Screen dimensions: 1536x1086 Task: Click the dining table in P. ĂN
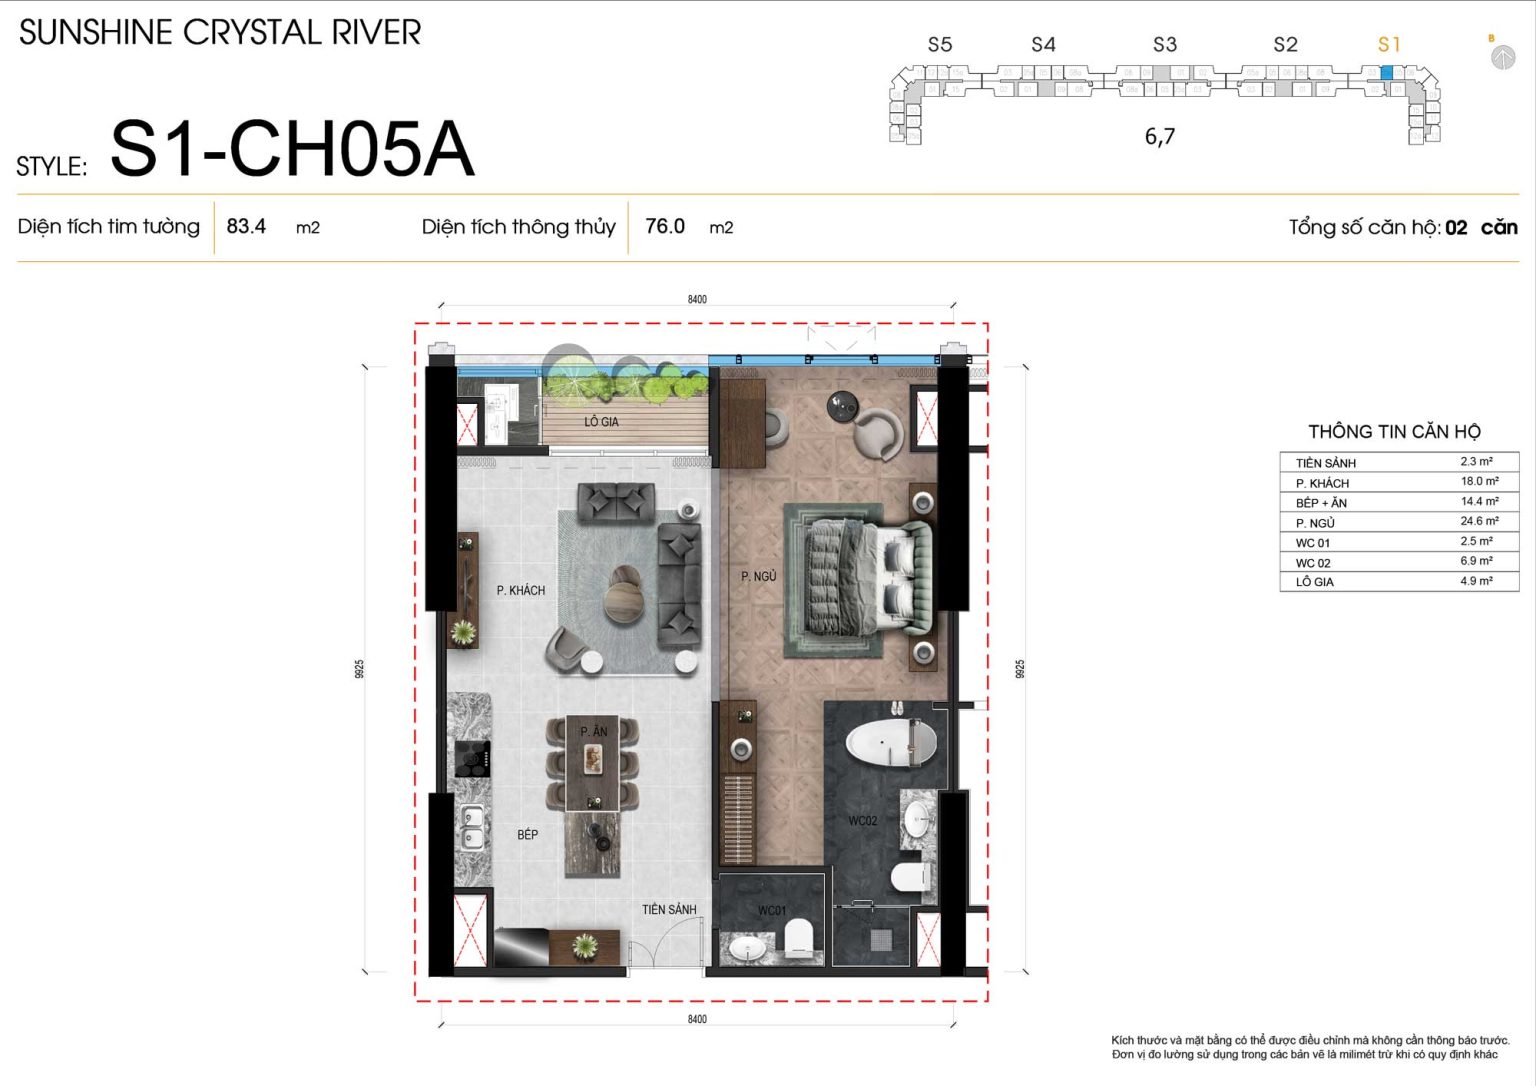pos(592,763)
